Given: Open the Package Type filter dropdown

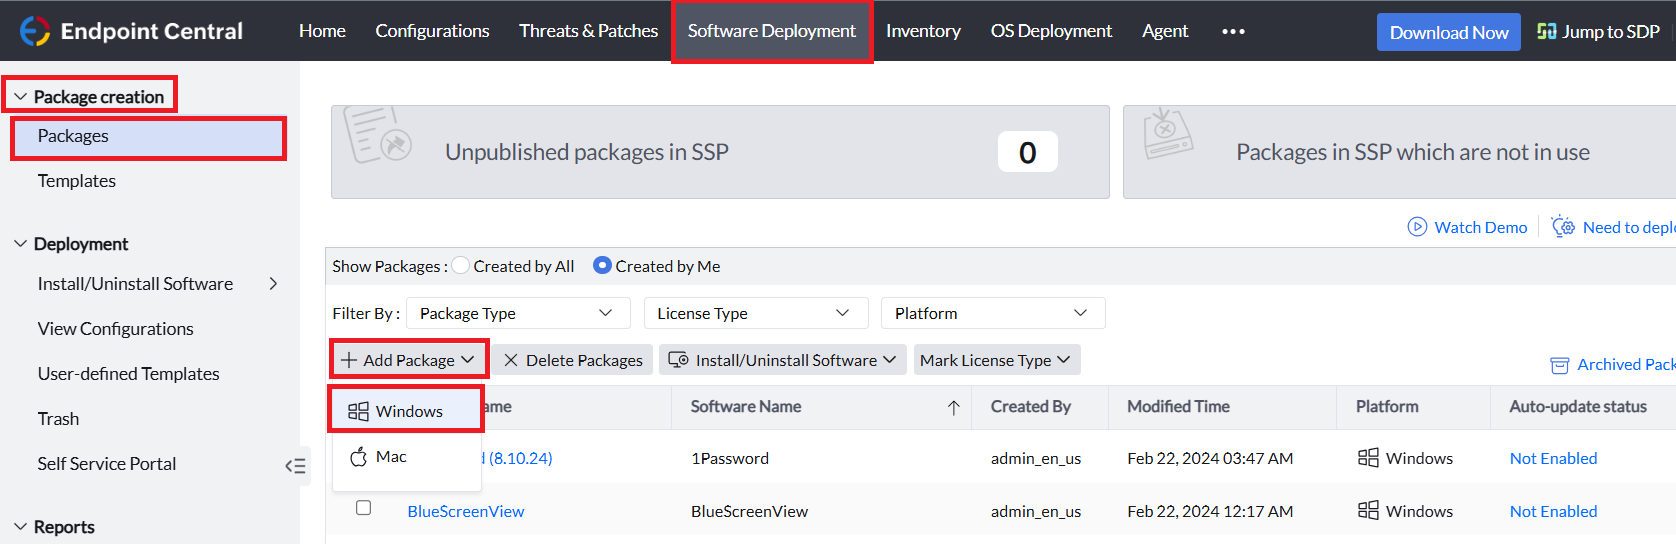Looking at the screenshot, I should tap(517, 313).
